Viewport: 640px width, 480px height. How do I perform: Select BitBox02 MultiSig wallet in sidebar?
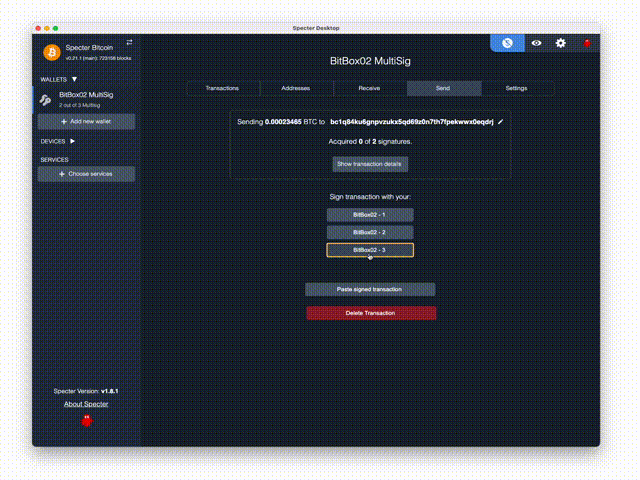(x=85, y=100)
